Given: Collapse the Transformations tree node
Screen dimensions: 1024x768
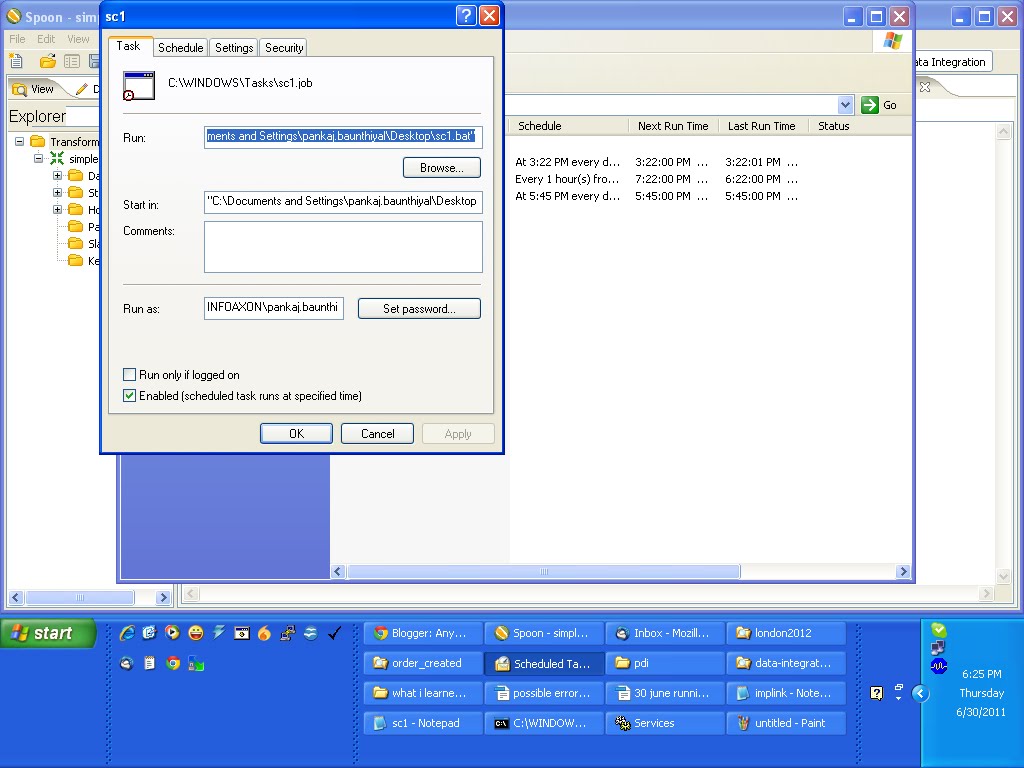Looking at the screenshot, I should pyautogui.click(x=19, y=141).
